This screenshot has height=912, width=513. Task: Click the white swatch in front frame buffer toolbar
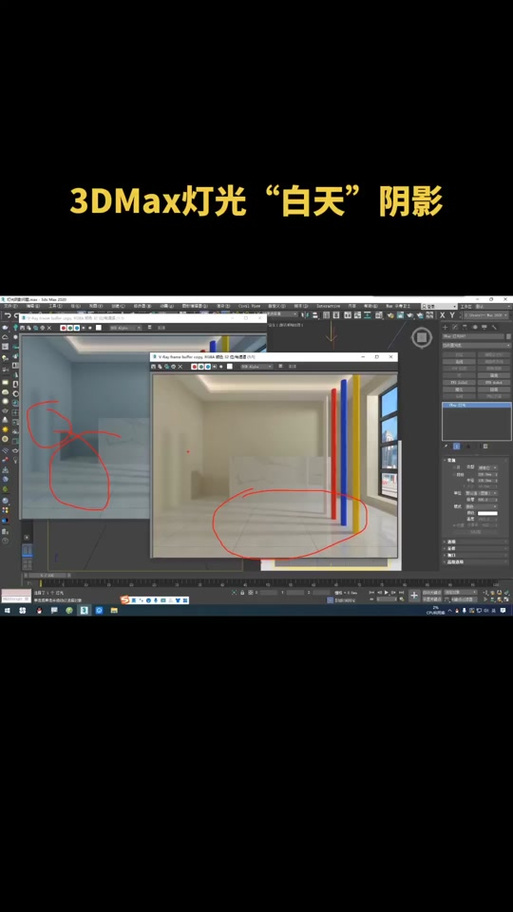(x=230, y=366)
